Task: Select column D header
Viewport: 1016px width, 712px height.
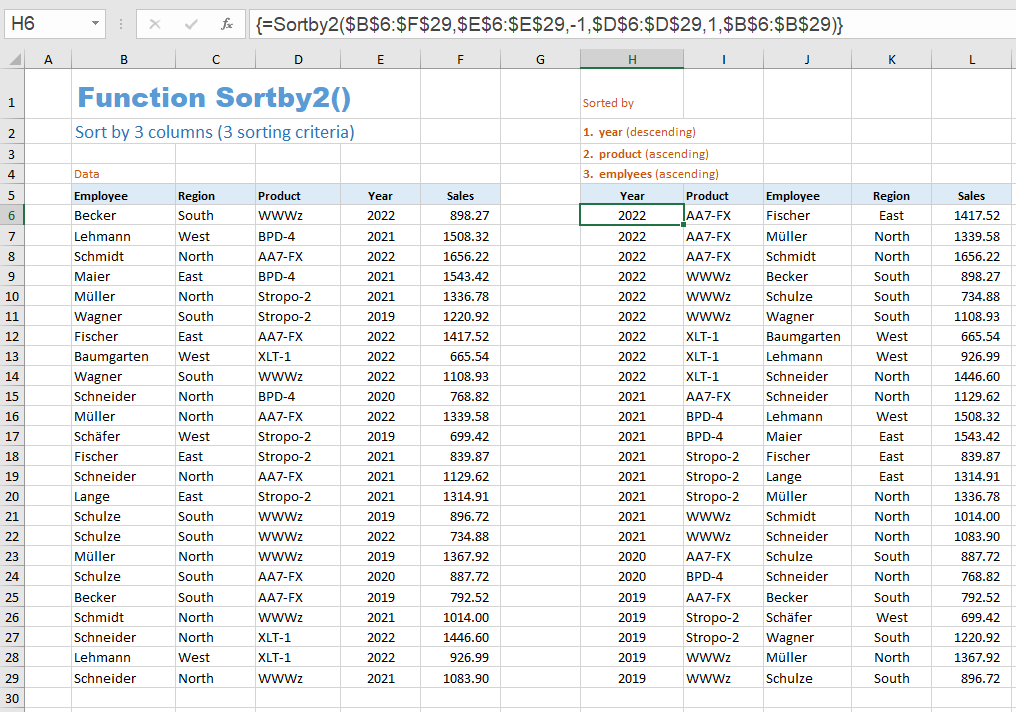Action: click(x=298, y=59)
